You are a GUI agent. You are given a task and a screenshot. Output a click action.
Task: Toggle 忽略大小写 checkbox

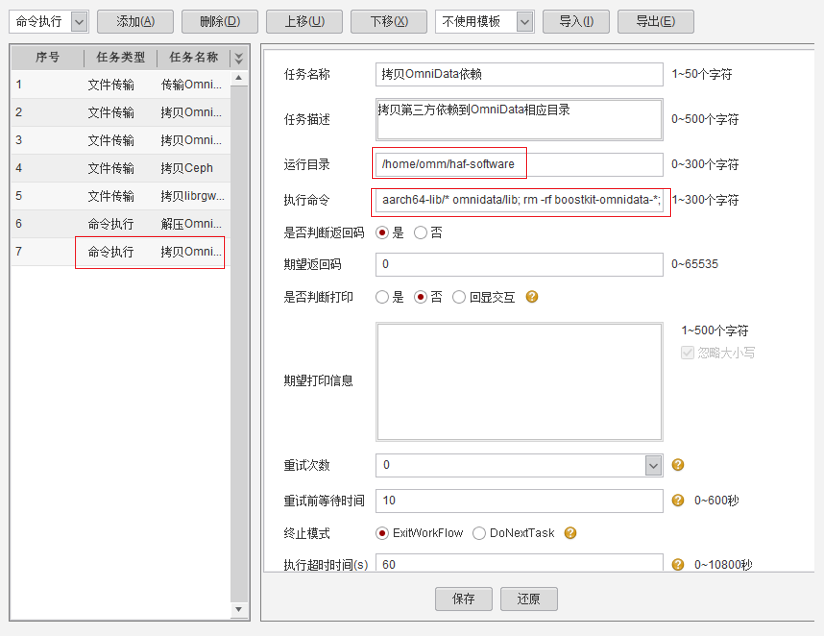tap(687, 352)
